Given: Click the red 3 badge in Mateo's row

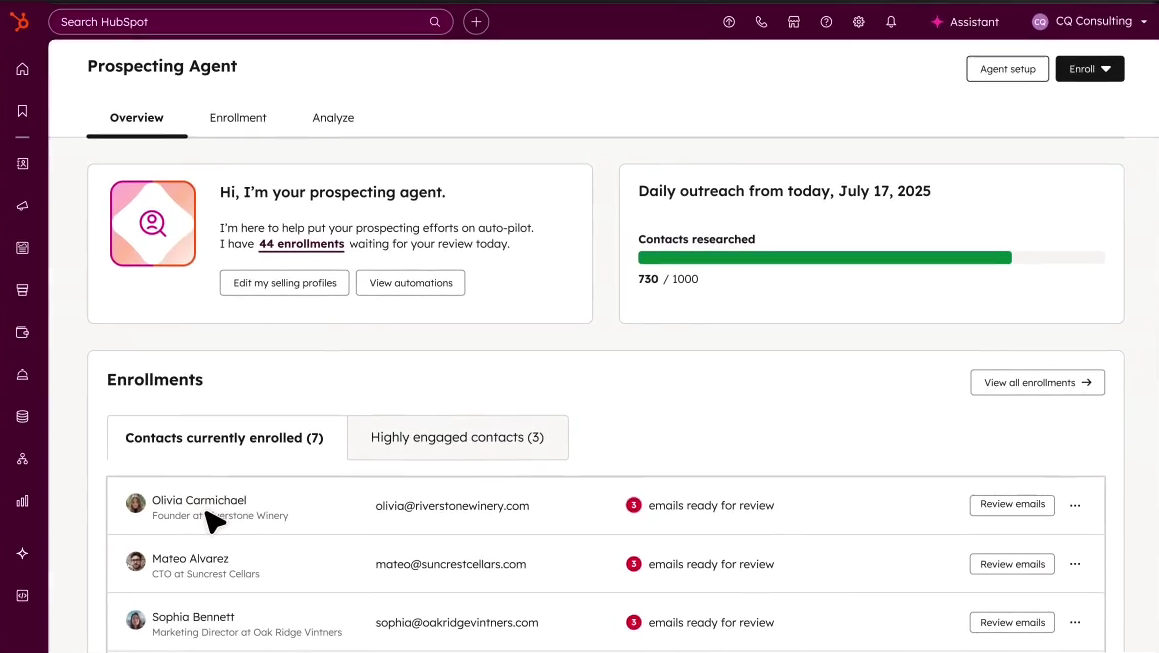Looking at the screenshot, I should [633, 564].
